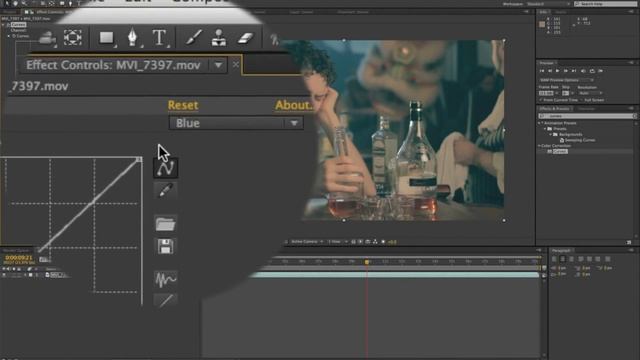Open the Active Camera view dropdown

click(307, 242)
